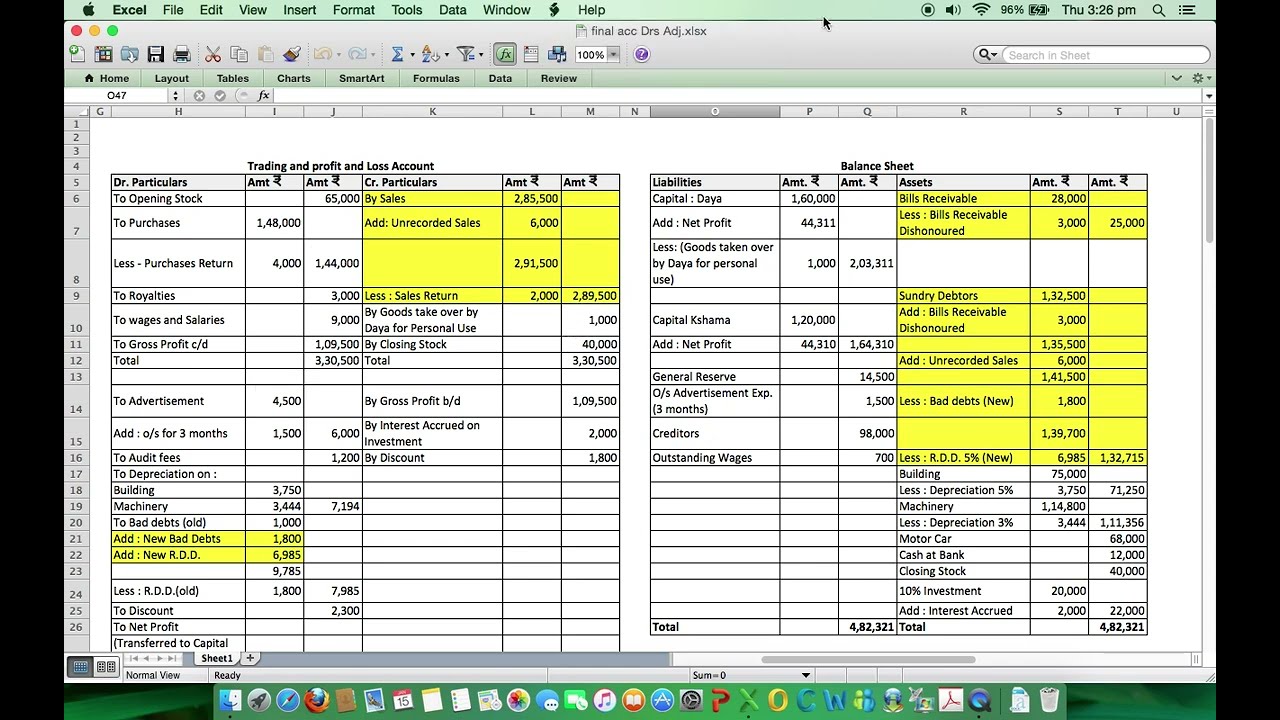Select the yellow 'Sundry Debtors' cell
This screenshot has height=720, width=1280.
pos(963,296)
